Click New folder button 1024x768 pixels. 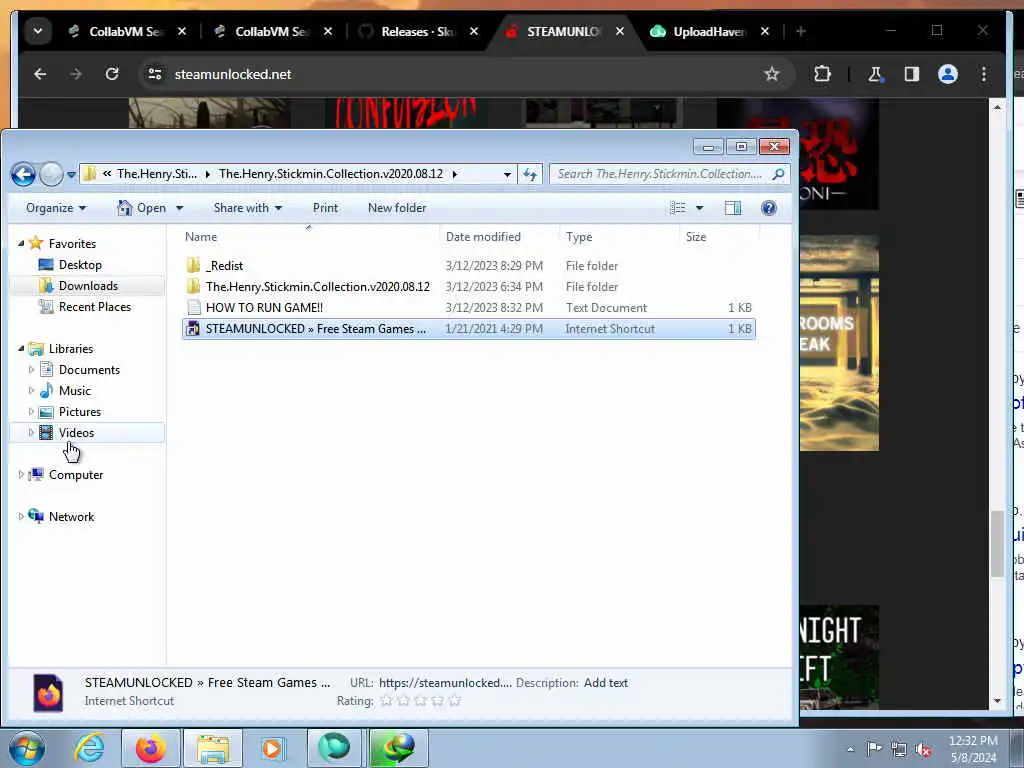click(x=396, y=208)
